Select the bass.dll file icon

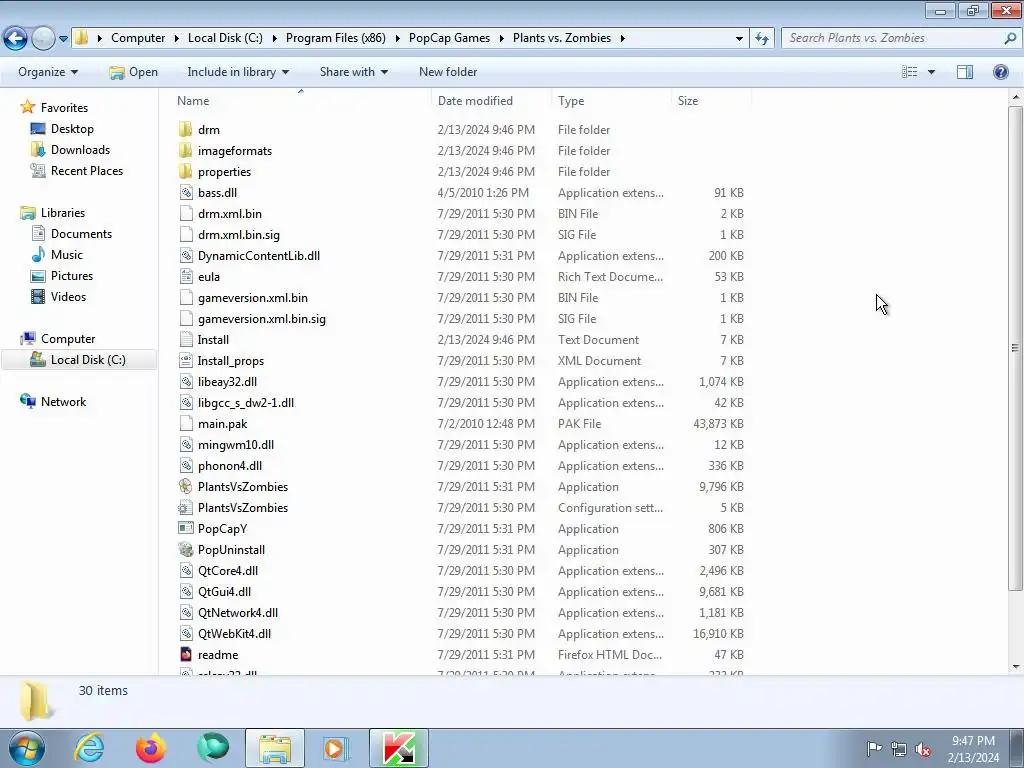(x=186, y=193)
